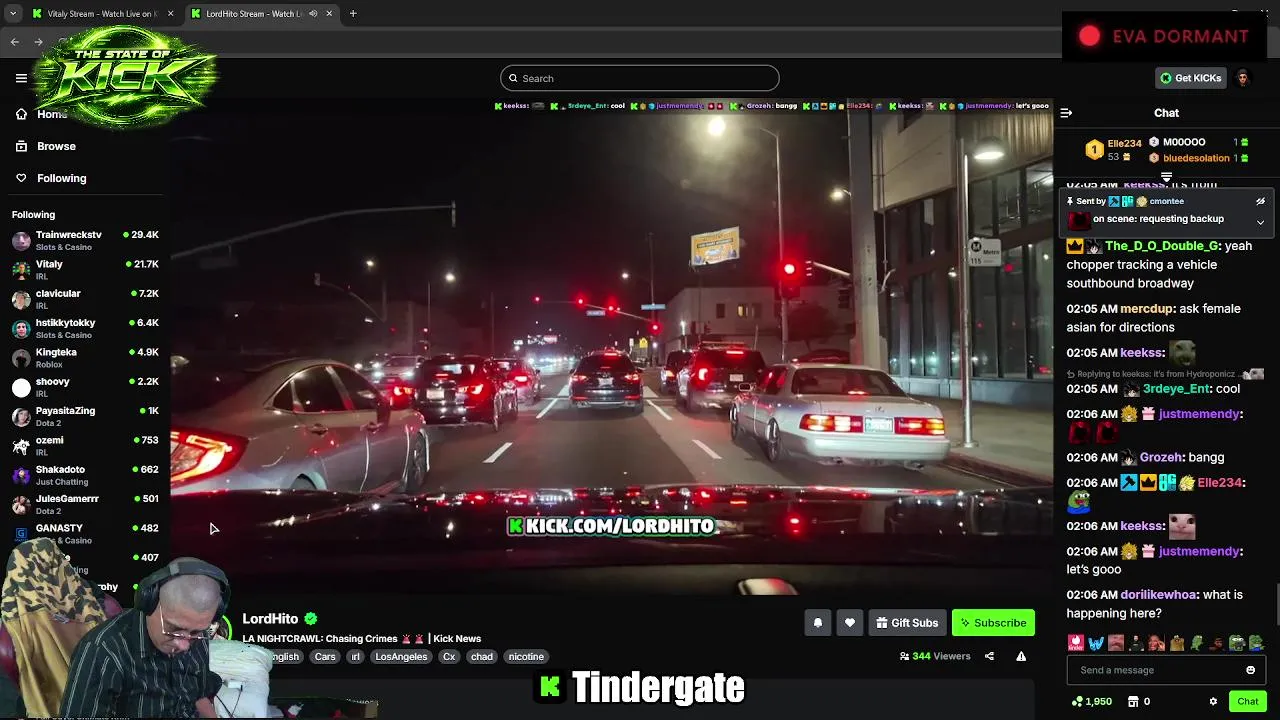Hide the pinned chat message
The height and width of the screenshot is (720, 1280).
click(x=1260, y=201)
